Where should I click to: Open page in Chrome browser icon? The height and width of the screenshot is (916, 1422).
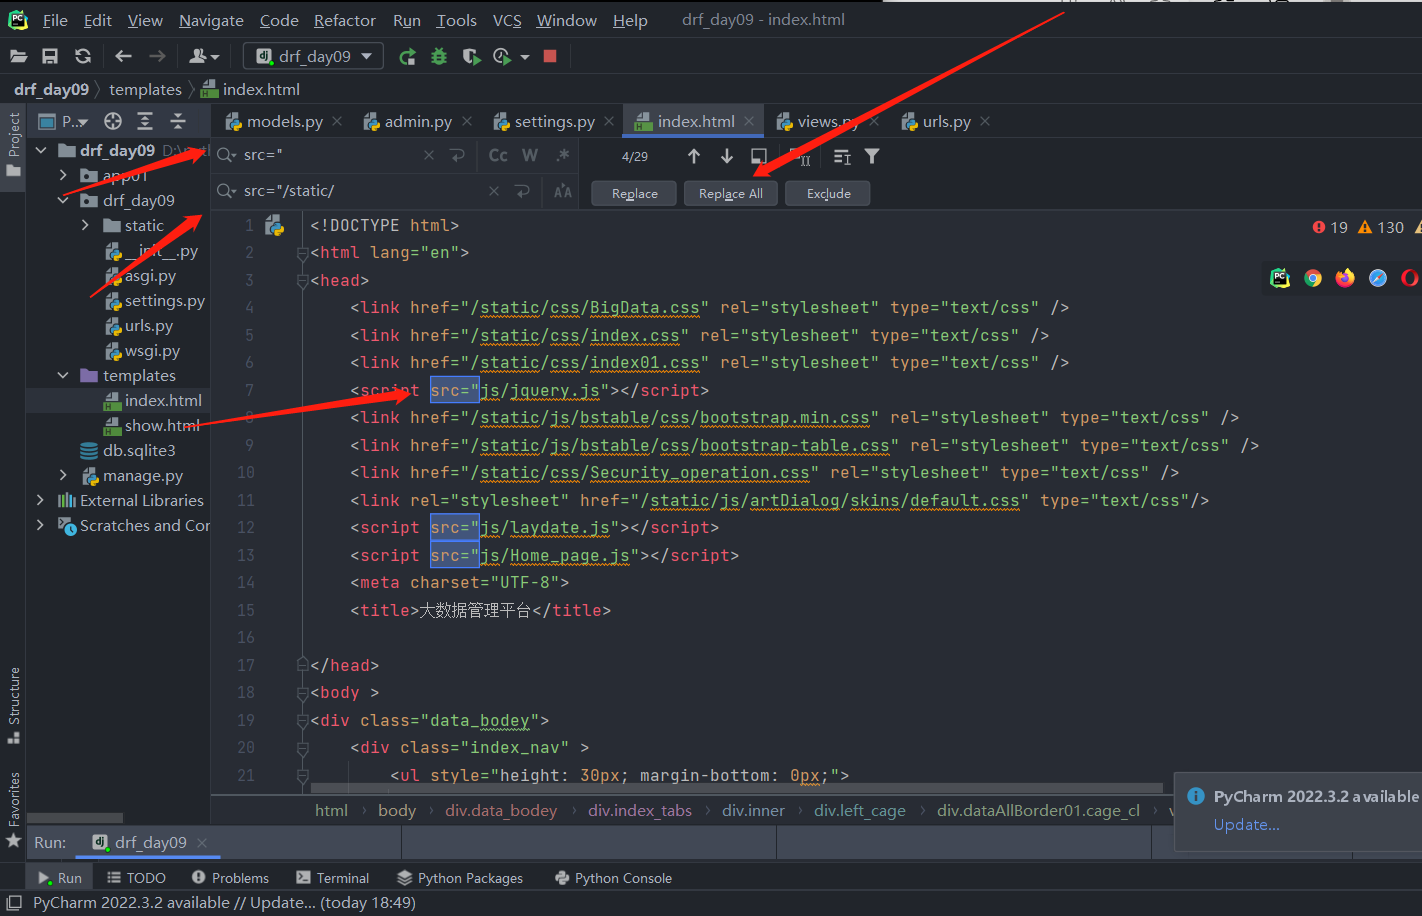pos(1313,278)
